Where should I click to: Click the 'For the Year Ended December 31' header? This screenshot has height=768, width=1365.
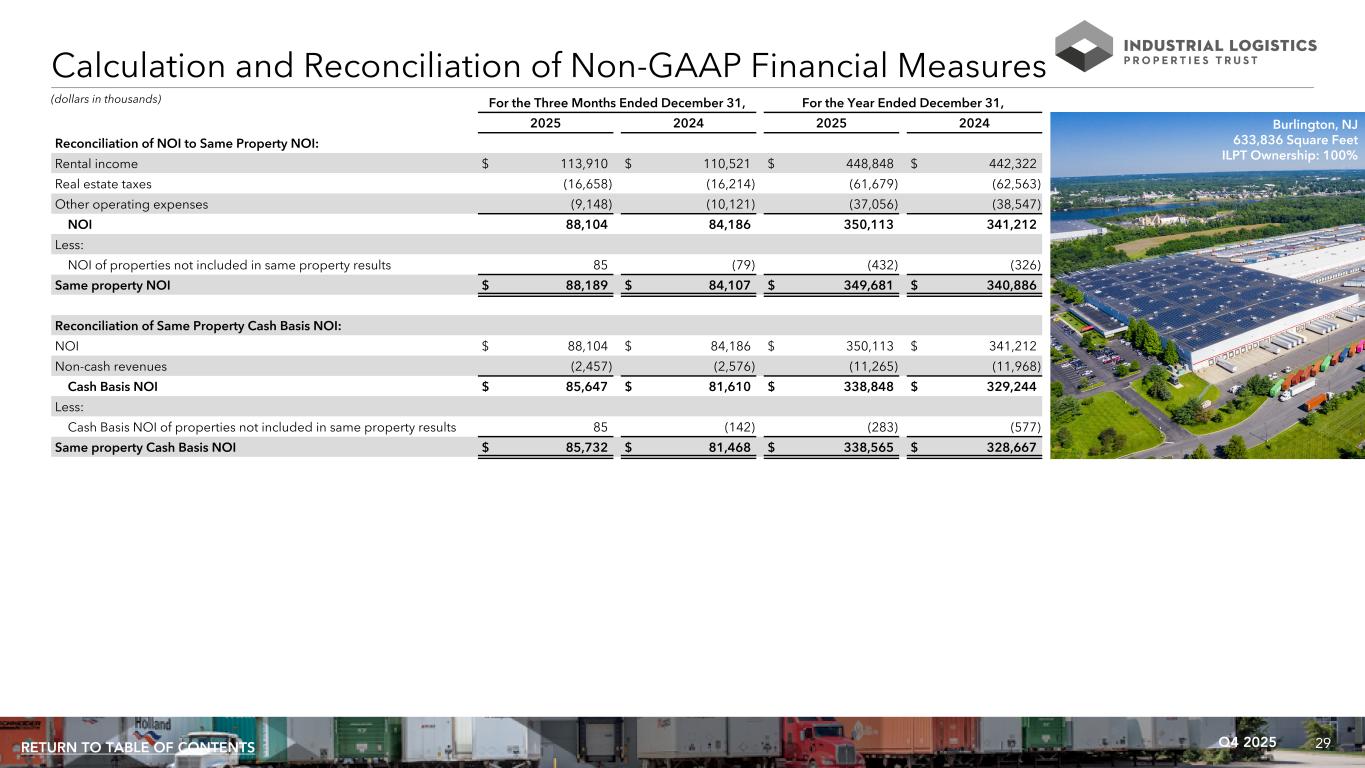tap(902, 103)
